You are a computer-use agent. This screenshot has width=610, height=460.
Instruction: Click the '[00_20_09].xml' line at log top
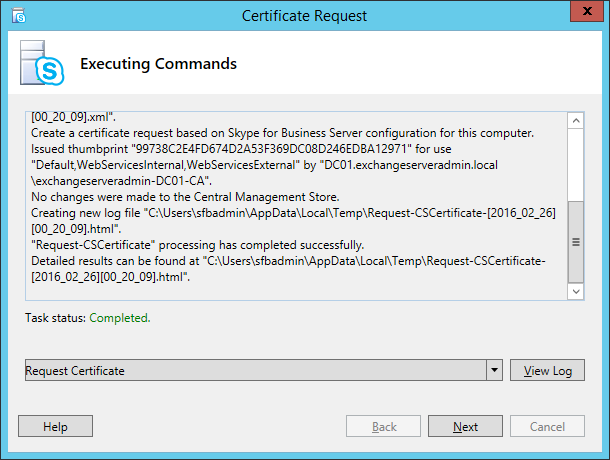pyautogui.click(x=74, y=117)
